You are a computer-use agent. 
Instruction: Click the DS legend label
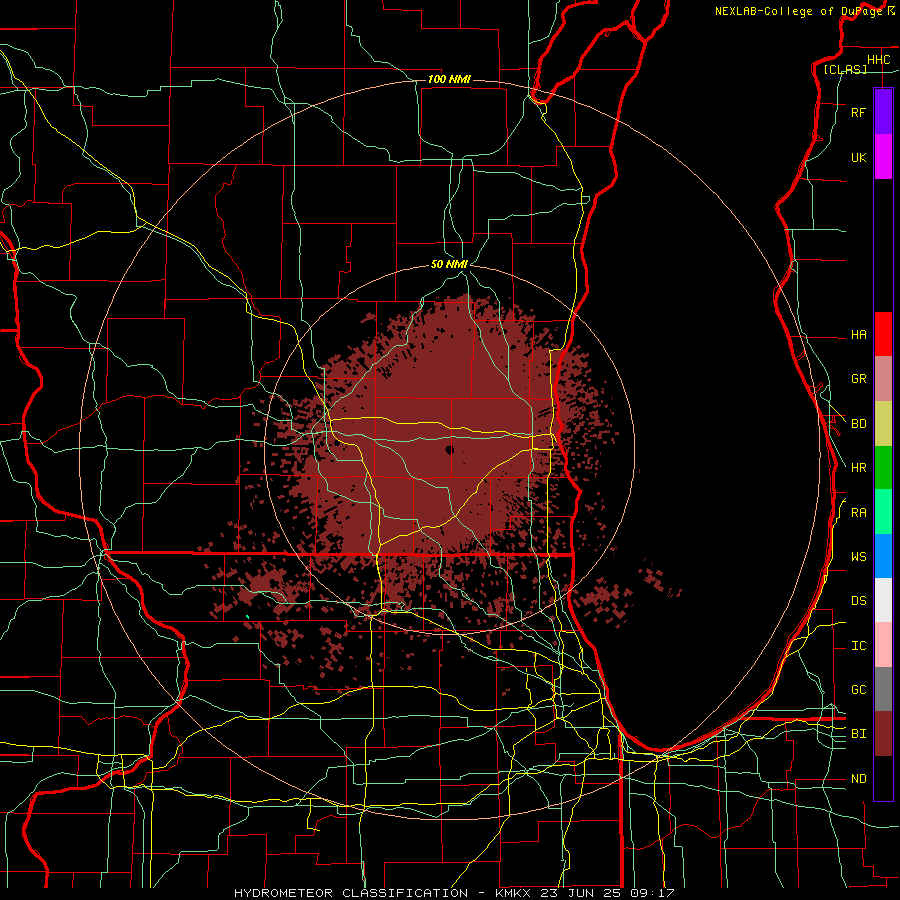(858, 601)
